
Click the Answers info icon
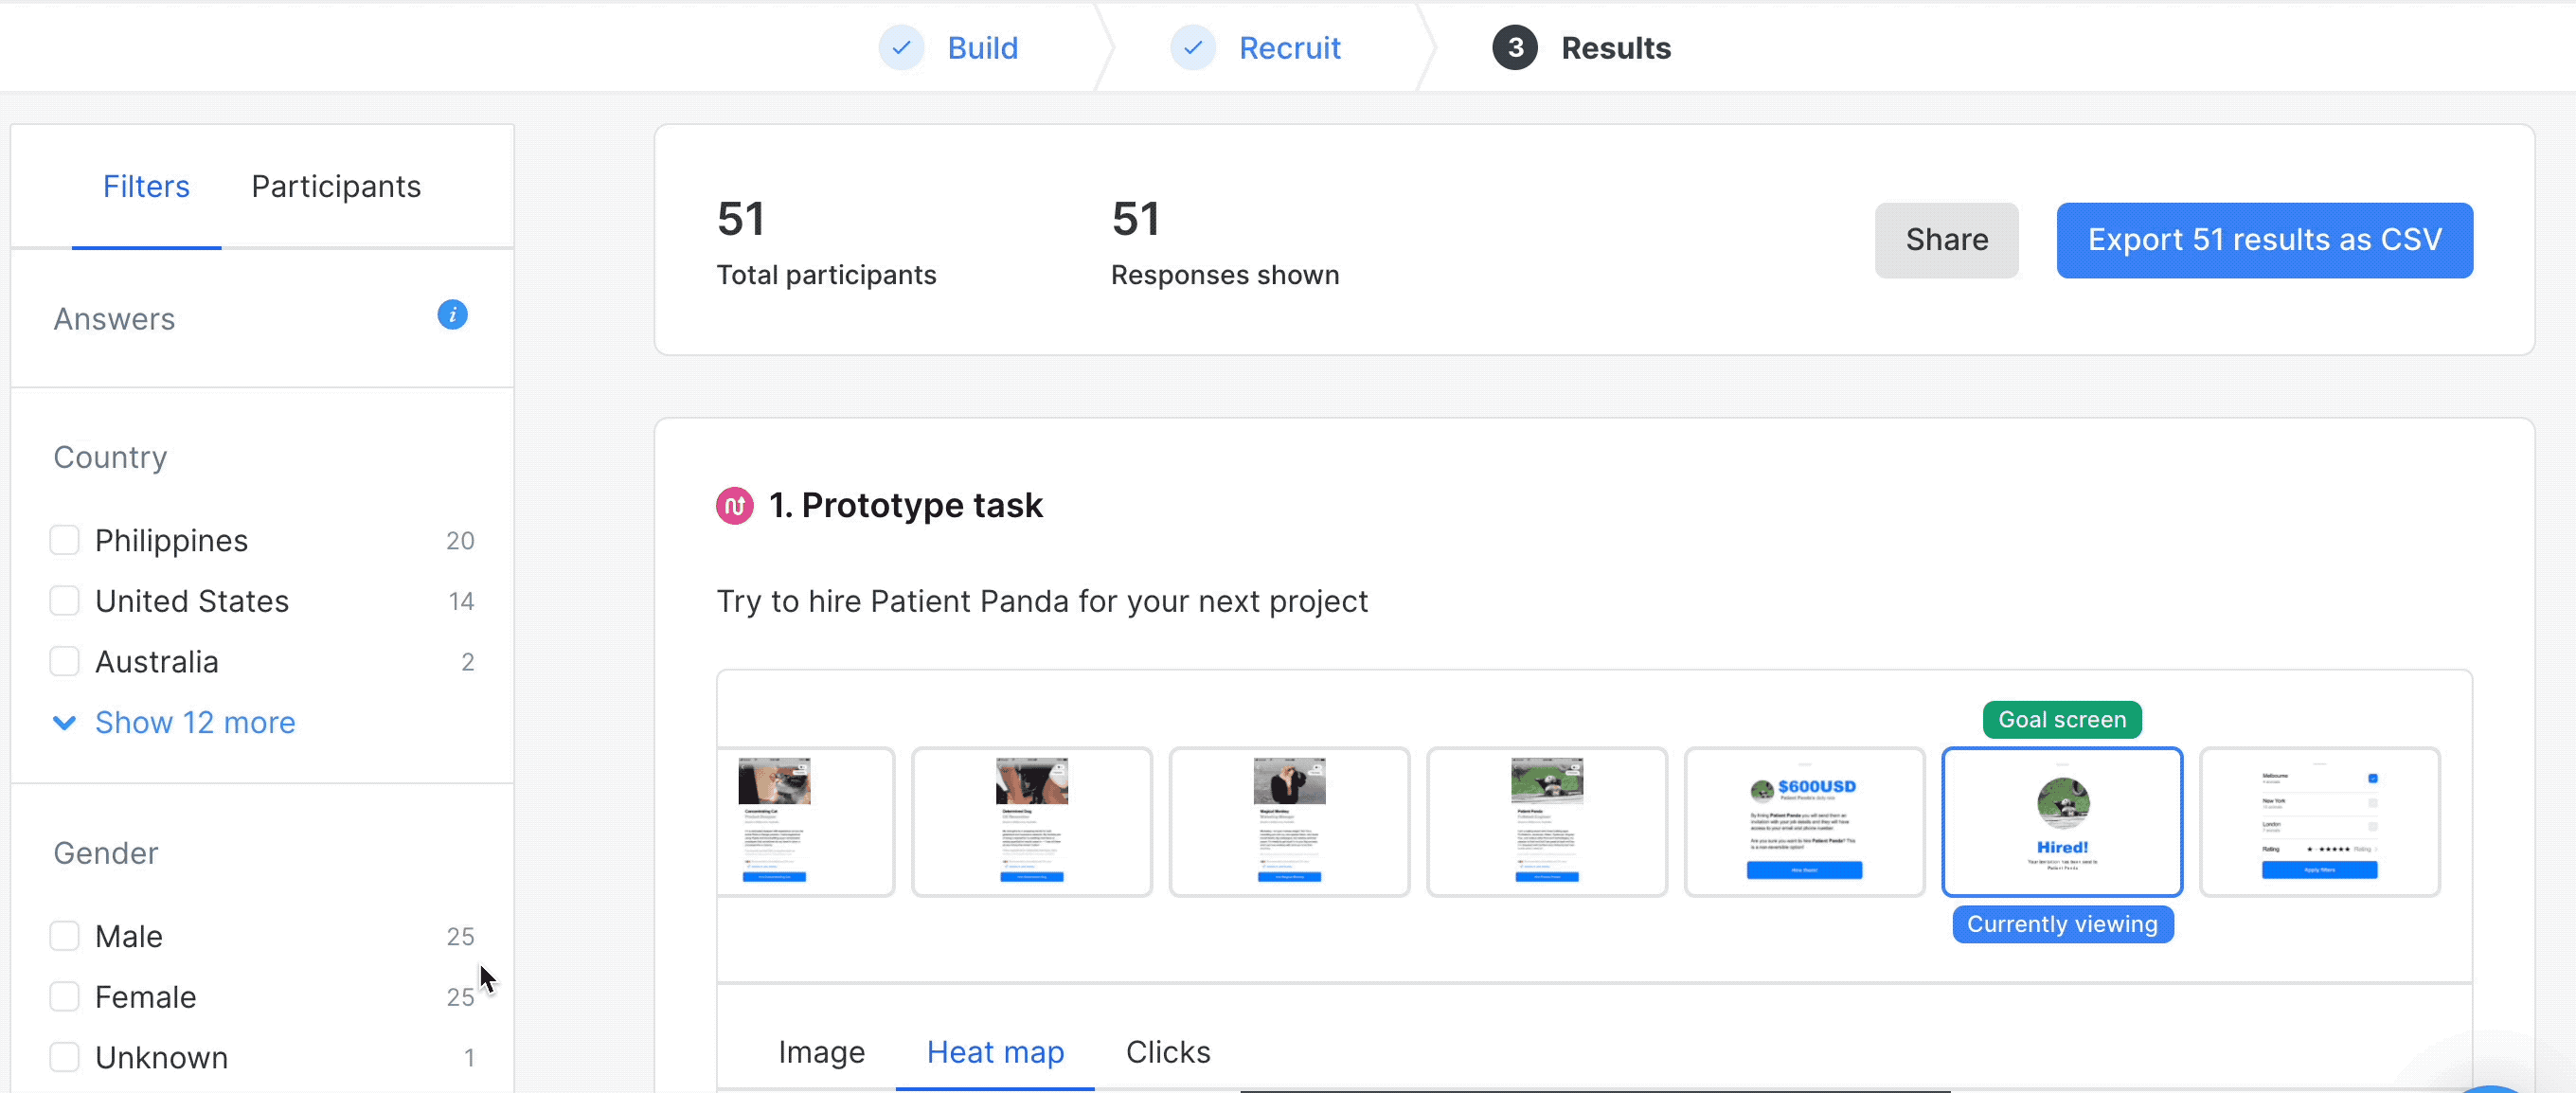(x=452, y=315)
